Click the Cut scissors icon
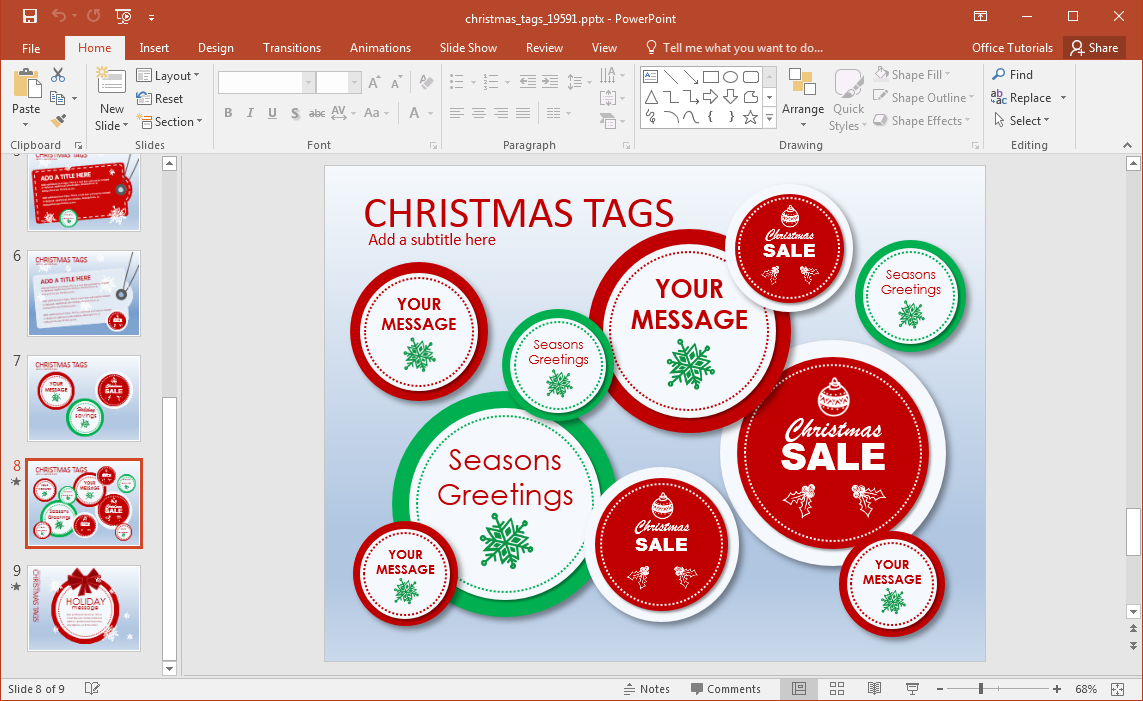Image resolution: width=1143 pixels, height=701 pixels. [58, 74]
